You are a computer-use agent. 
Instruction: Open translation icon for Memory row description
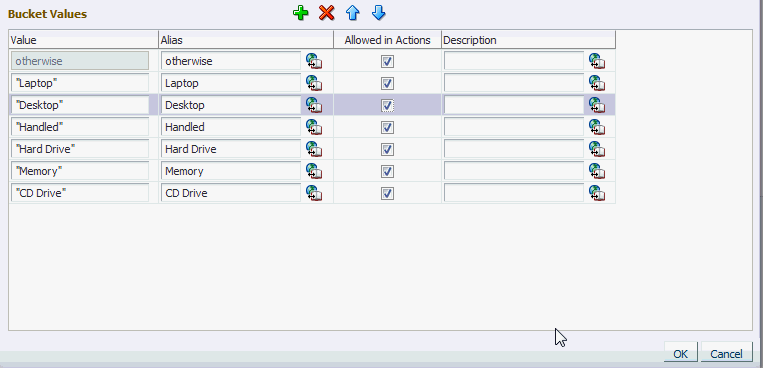click(597, 171)
